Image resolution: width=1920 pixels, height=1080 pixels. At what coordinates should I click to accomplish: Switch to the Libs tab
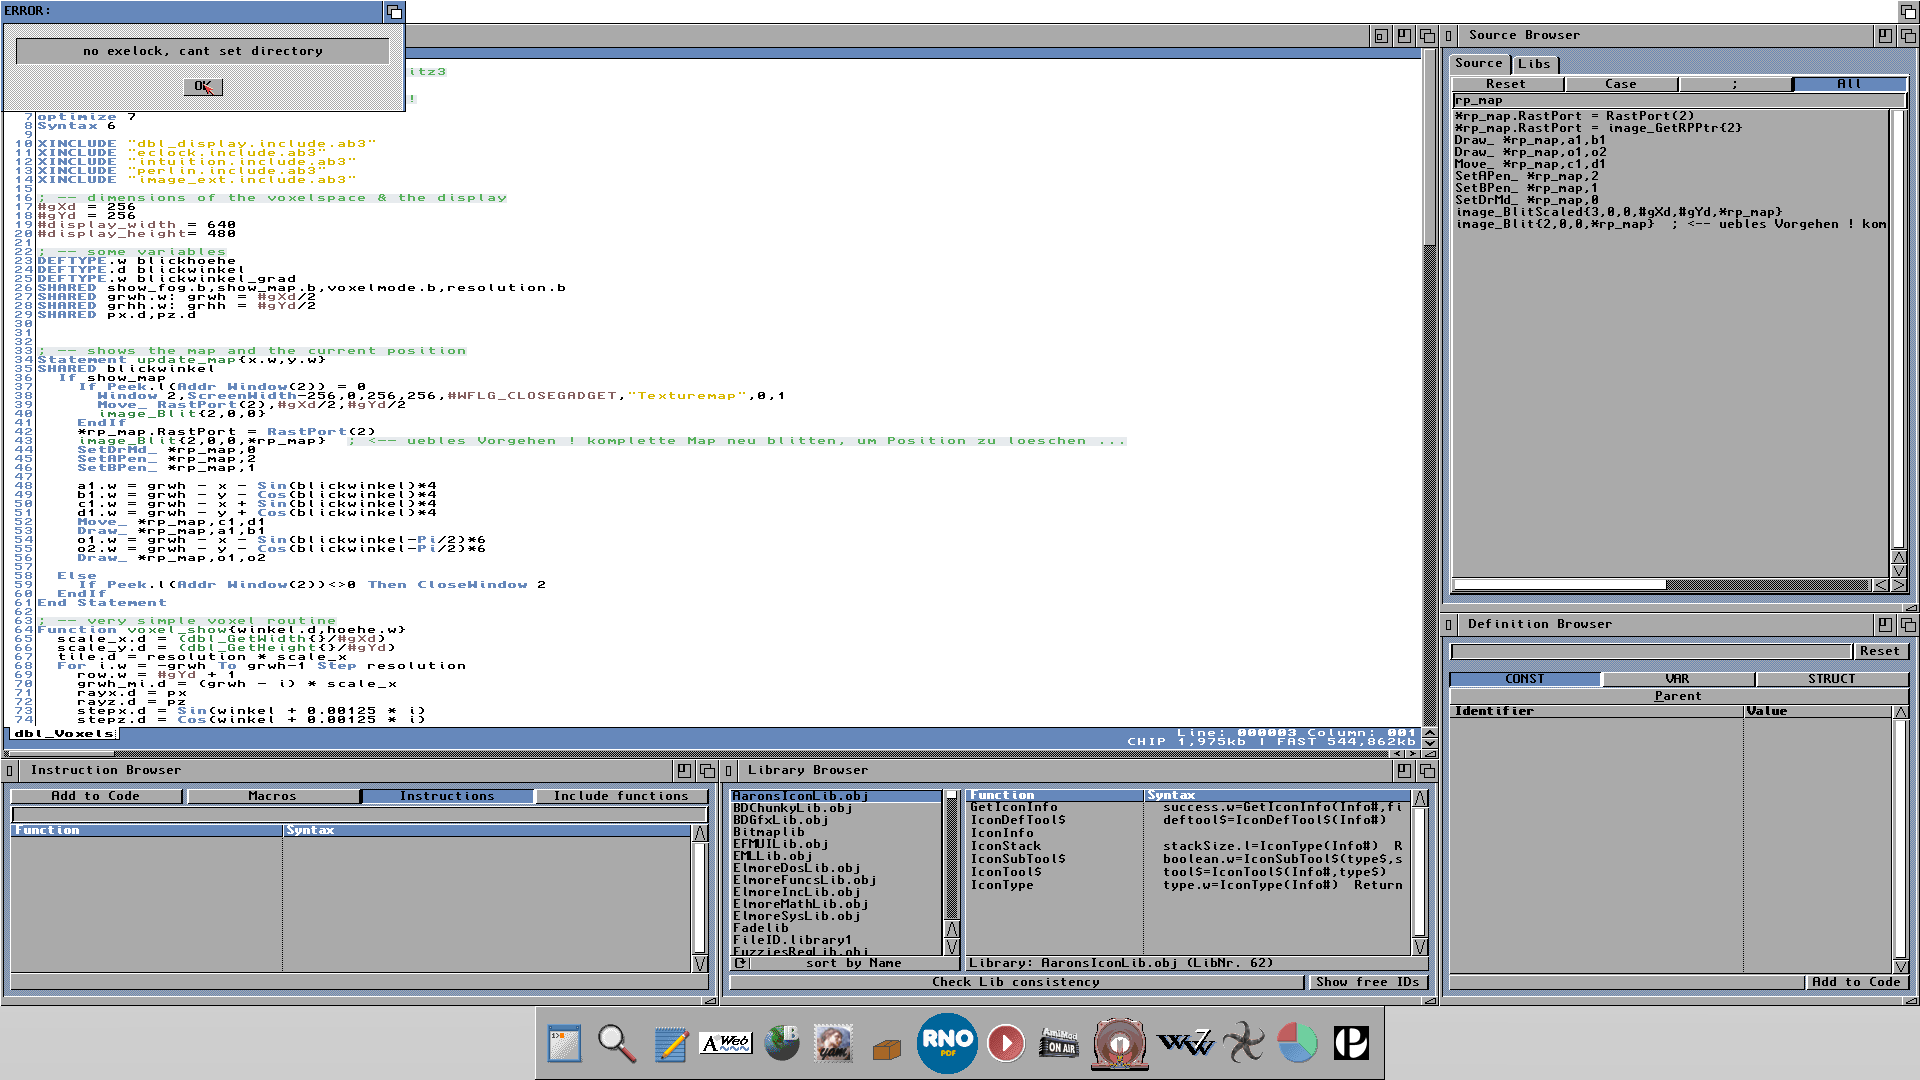(x=1533, y=64)
